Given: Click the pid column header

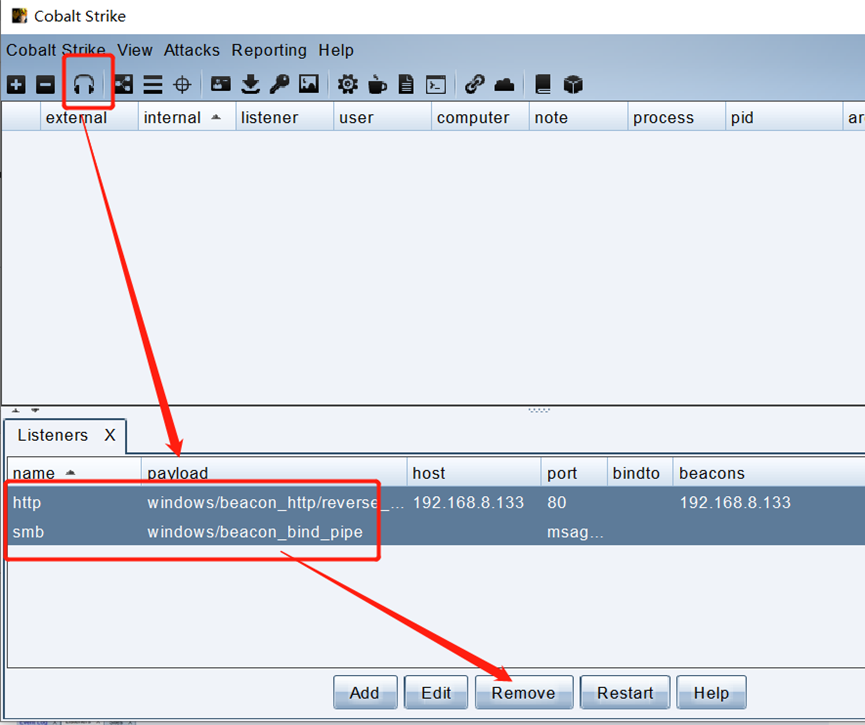Looking at the screenshot, I should pos(784,117).
